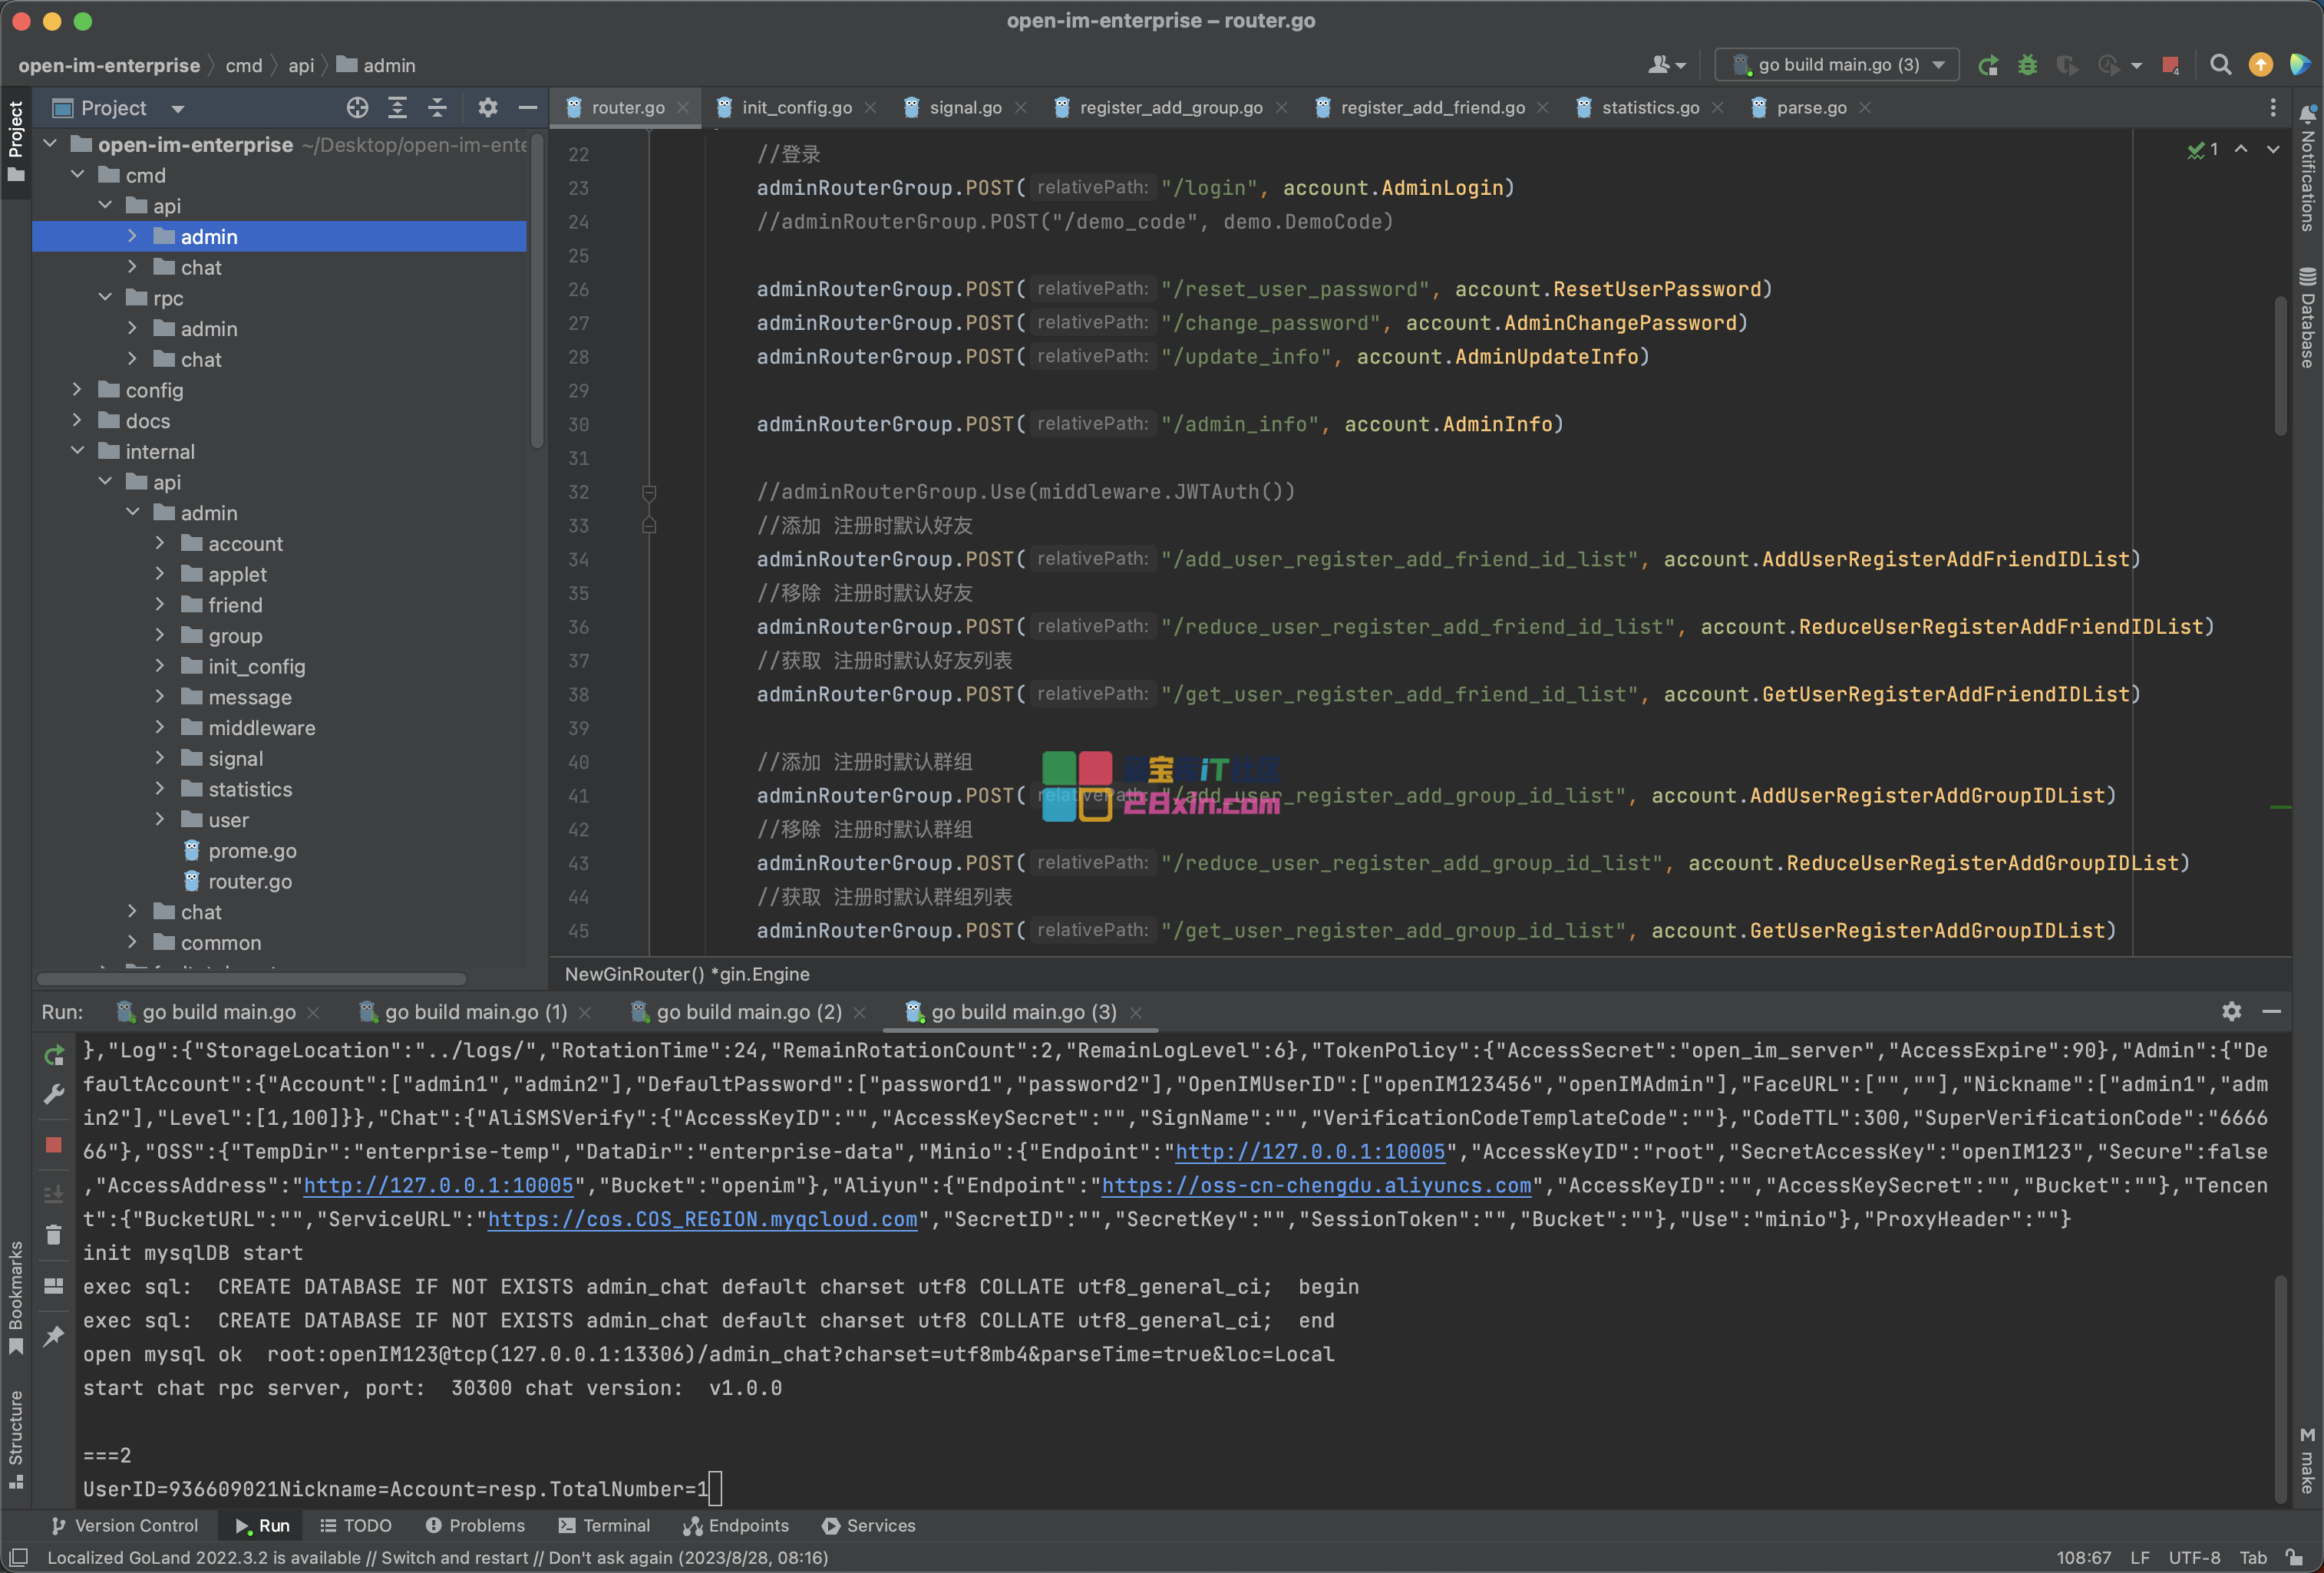This screenshot has height=1573, width=2324.
Task: Clear console output with trash icon
Action: point(54,1236)
